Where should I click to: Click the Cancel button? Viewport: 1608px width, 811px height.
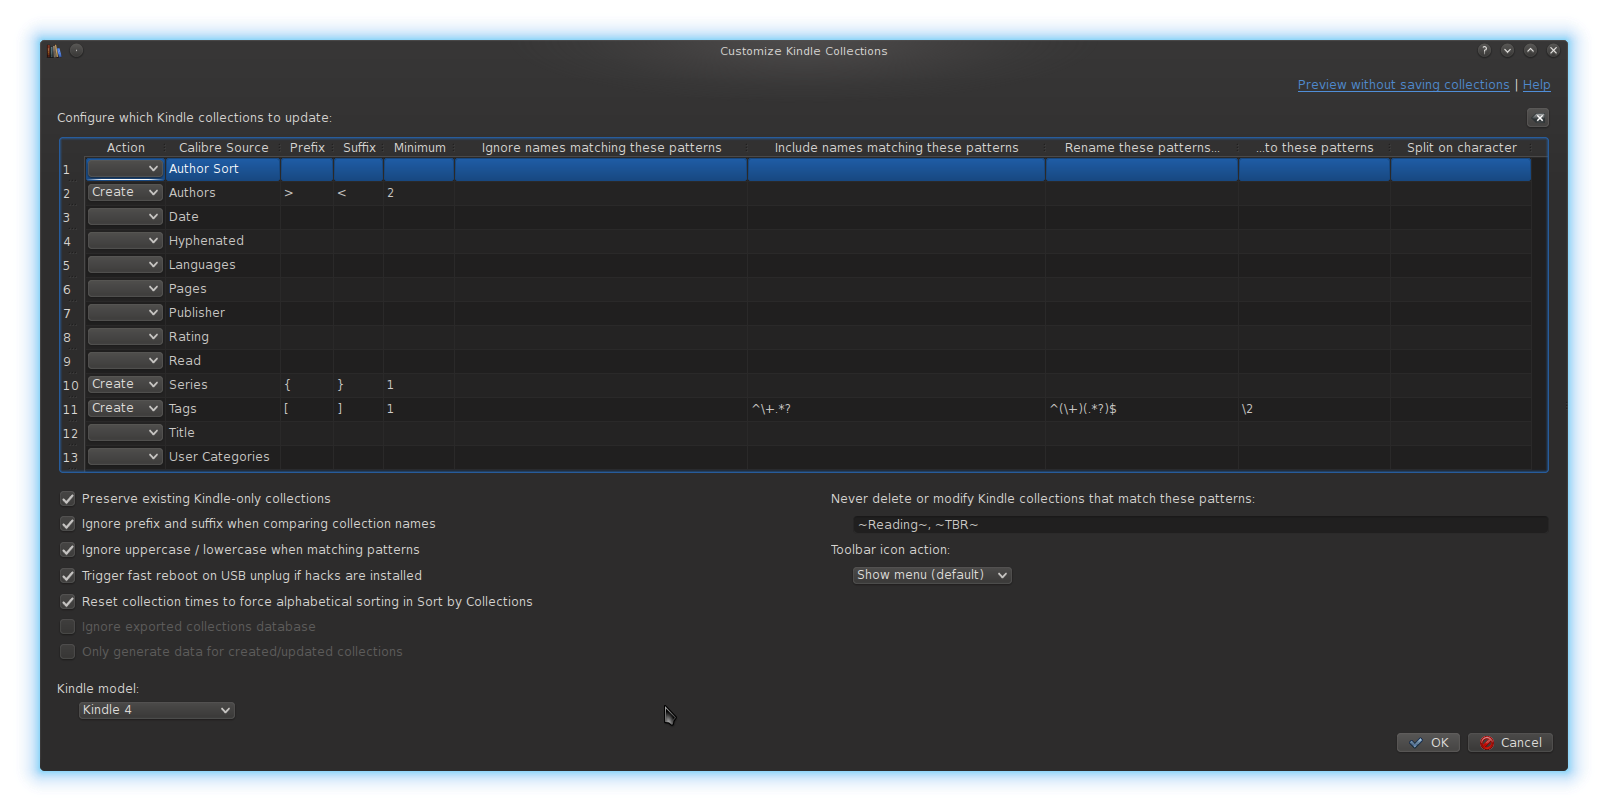(x=1511, y=743)
